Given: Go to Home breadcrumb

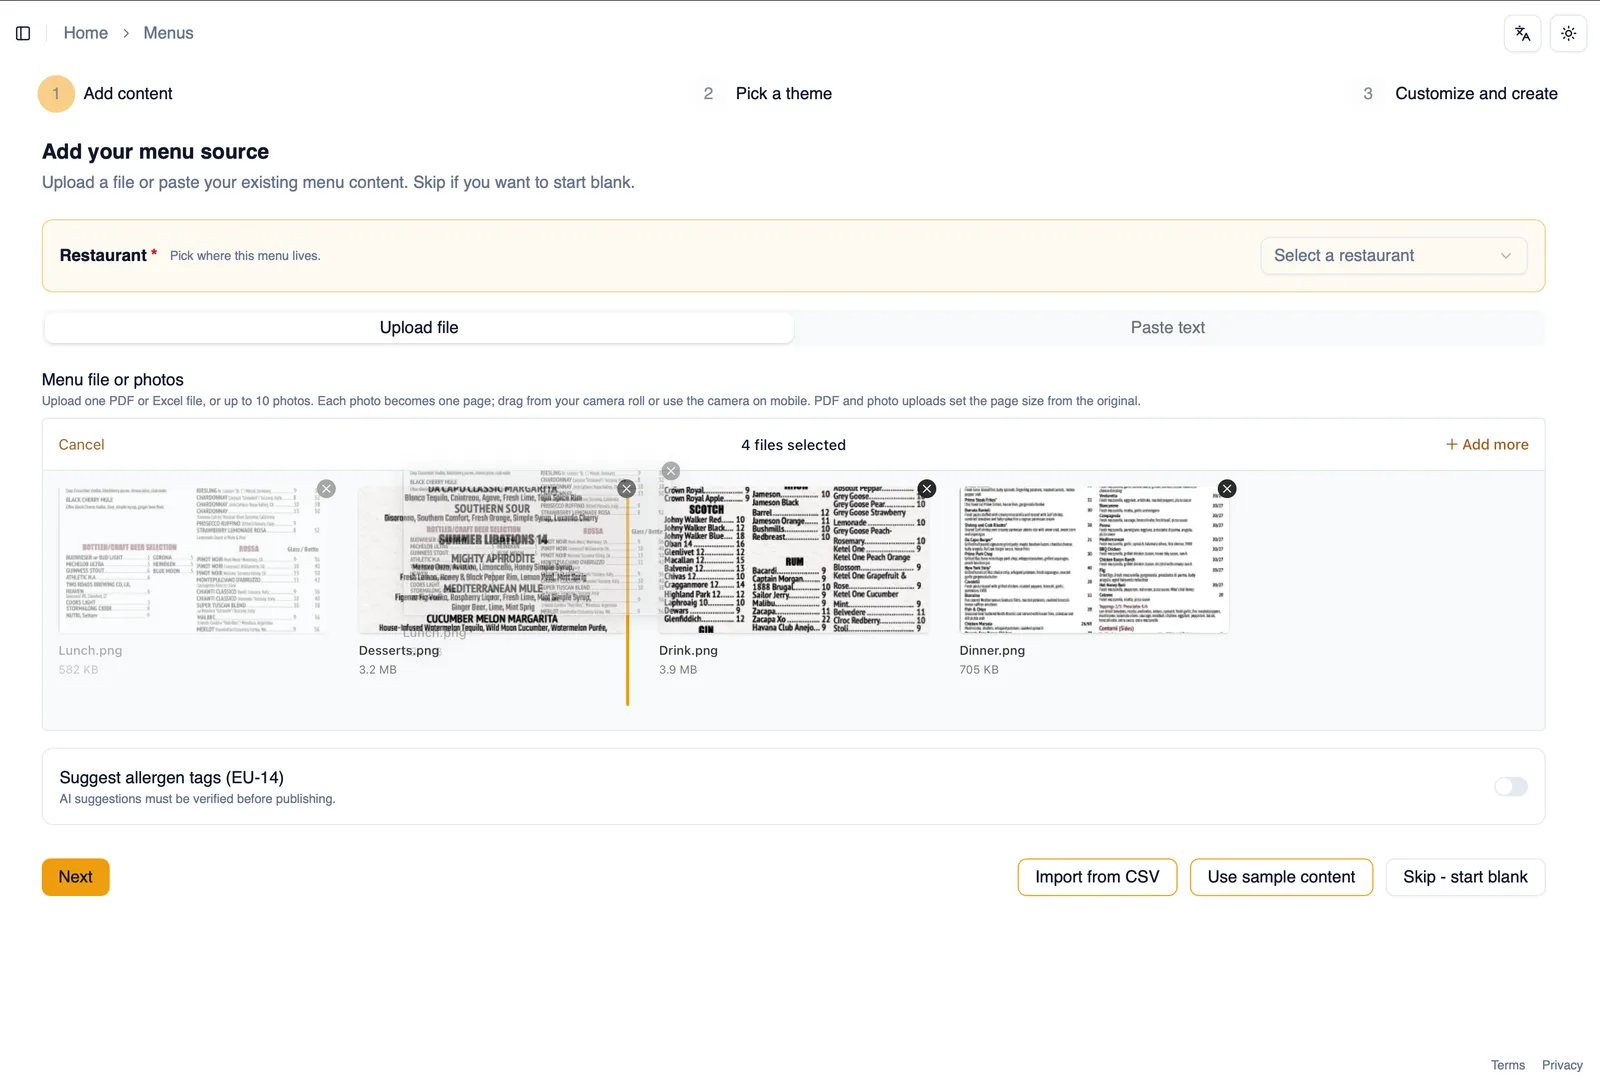Looking at the screenshot, I should [86, 33].
